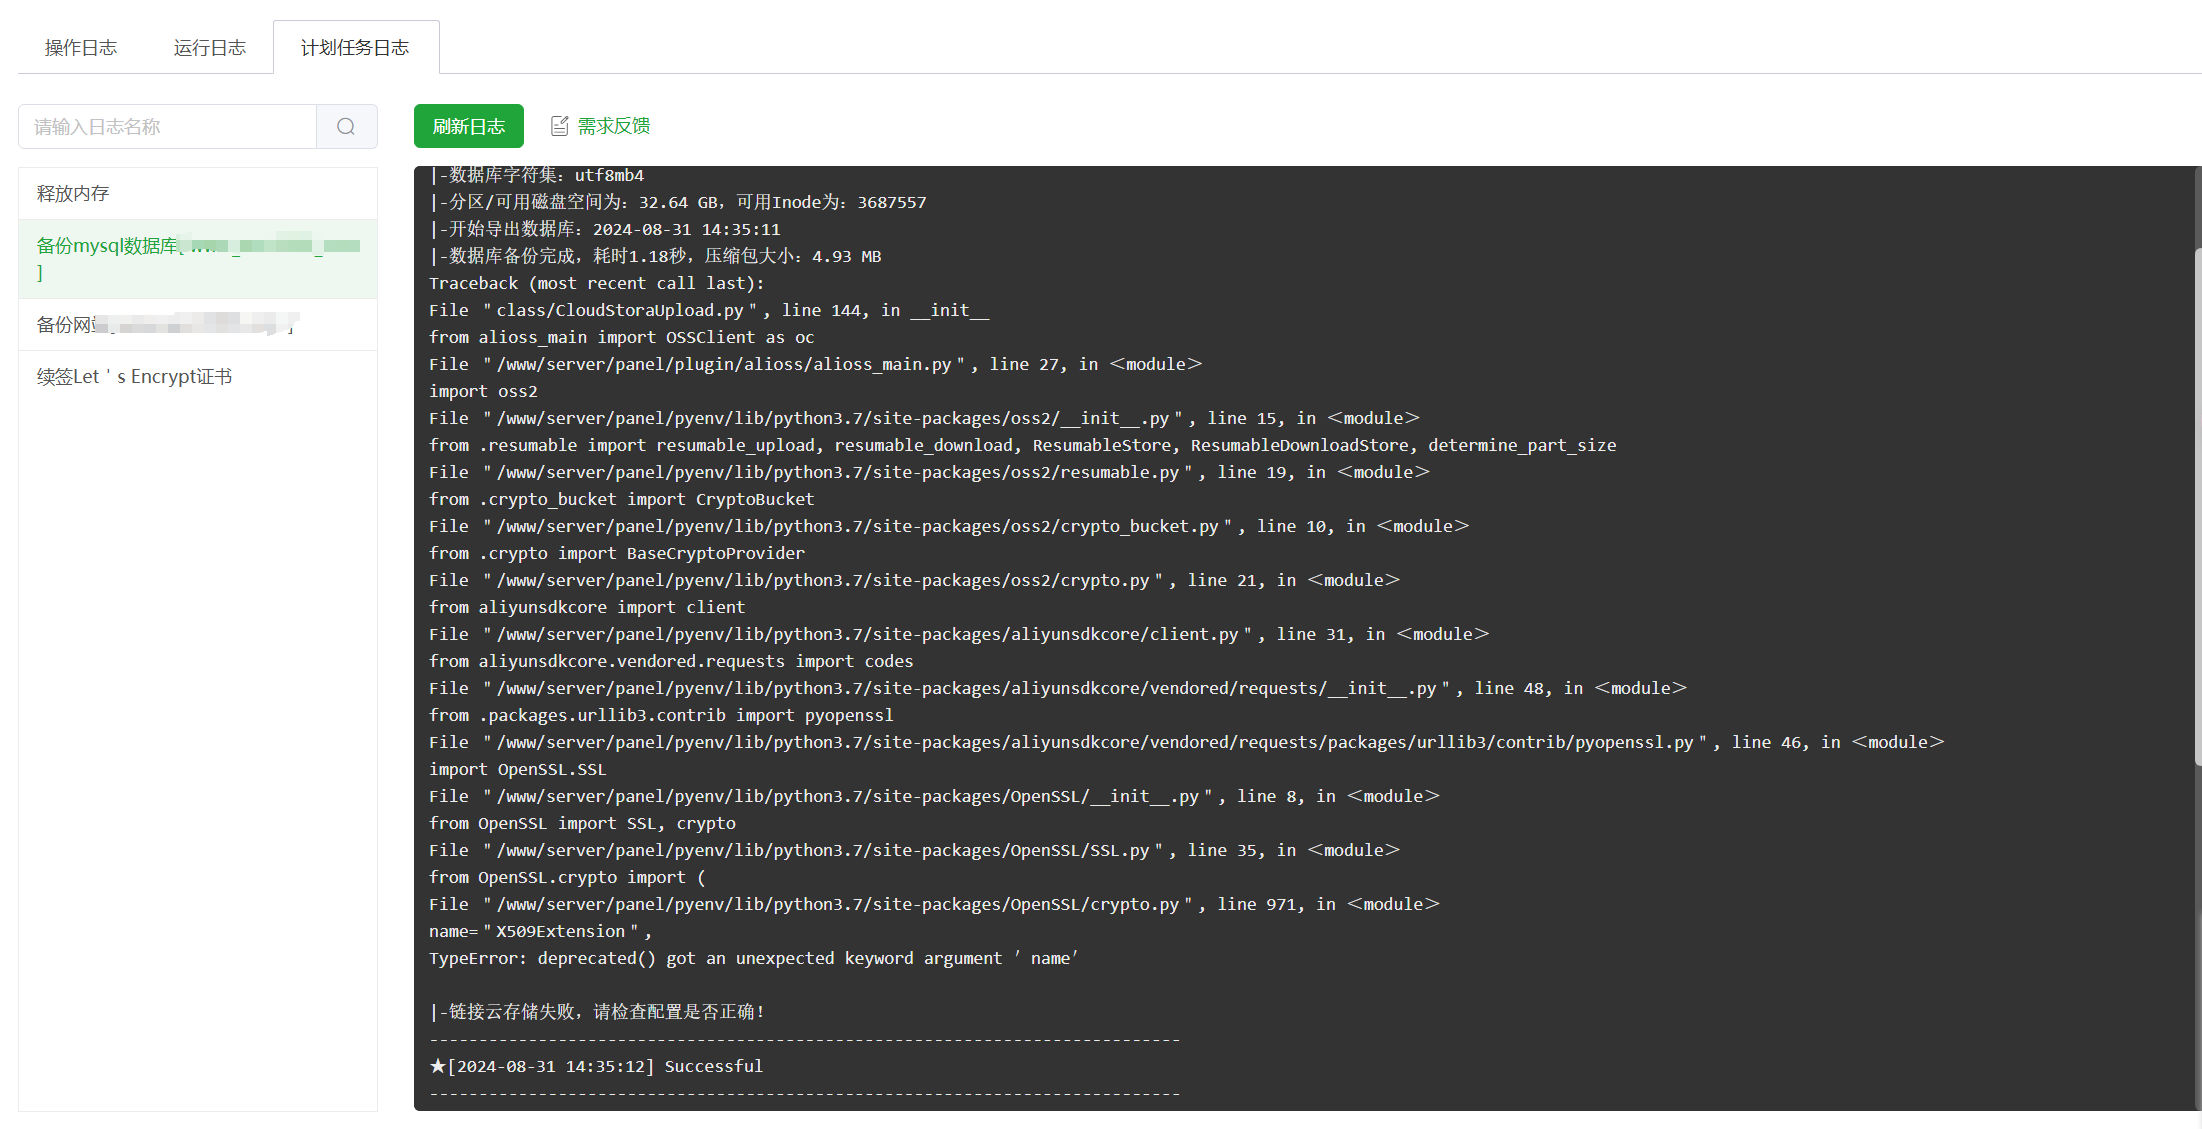Image resolution: width=2202 pixels, height=1129 pixels.
Task: Click the CloudStoraUpload.py line 144 entry
Action: tap(709, 310)
